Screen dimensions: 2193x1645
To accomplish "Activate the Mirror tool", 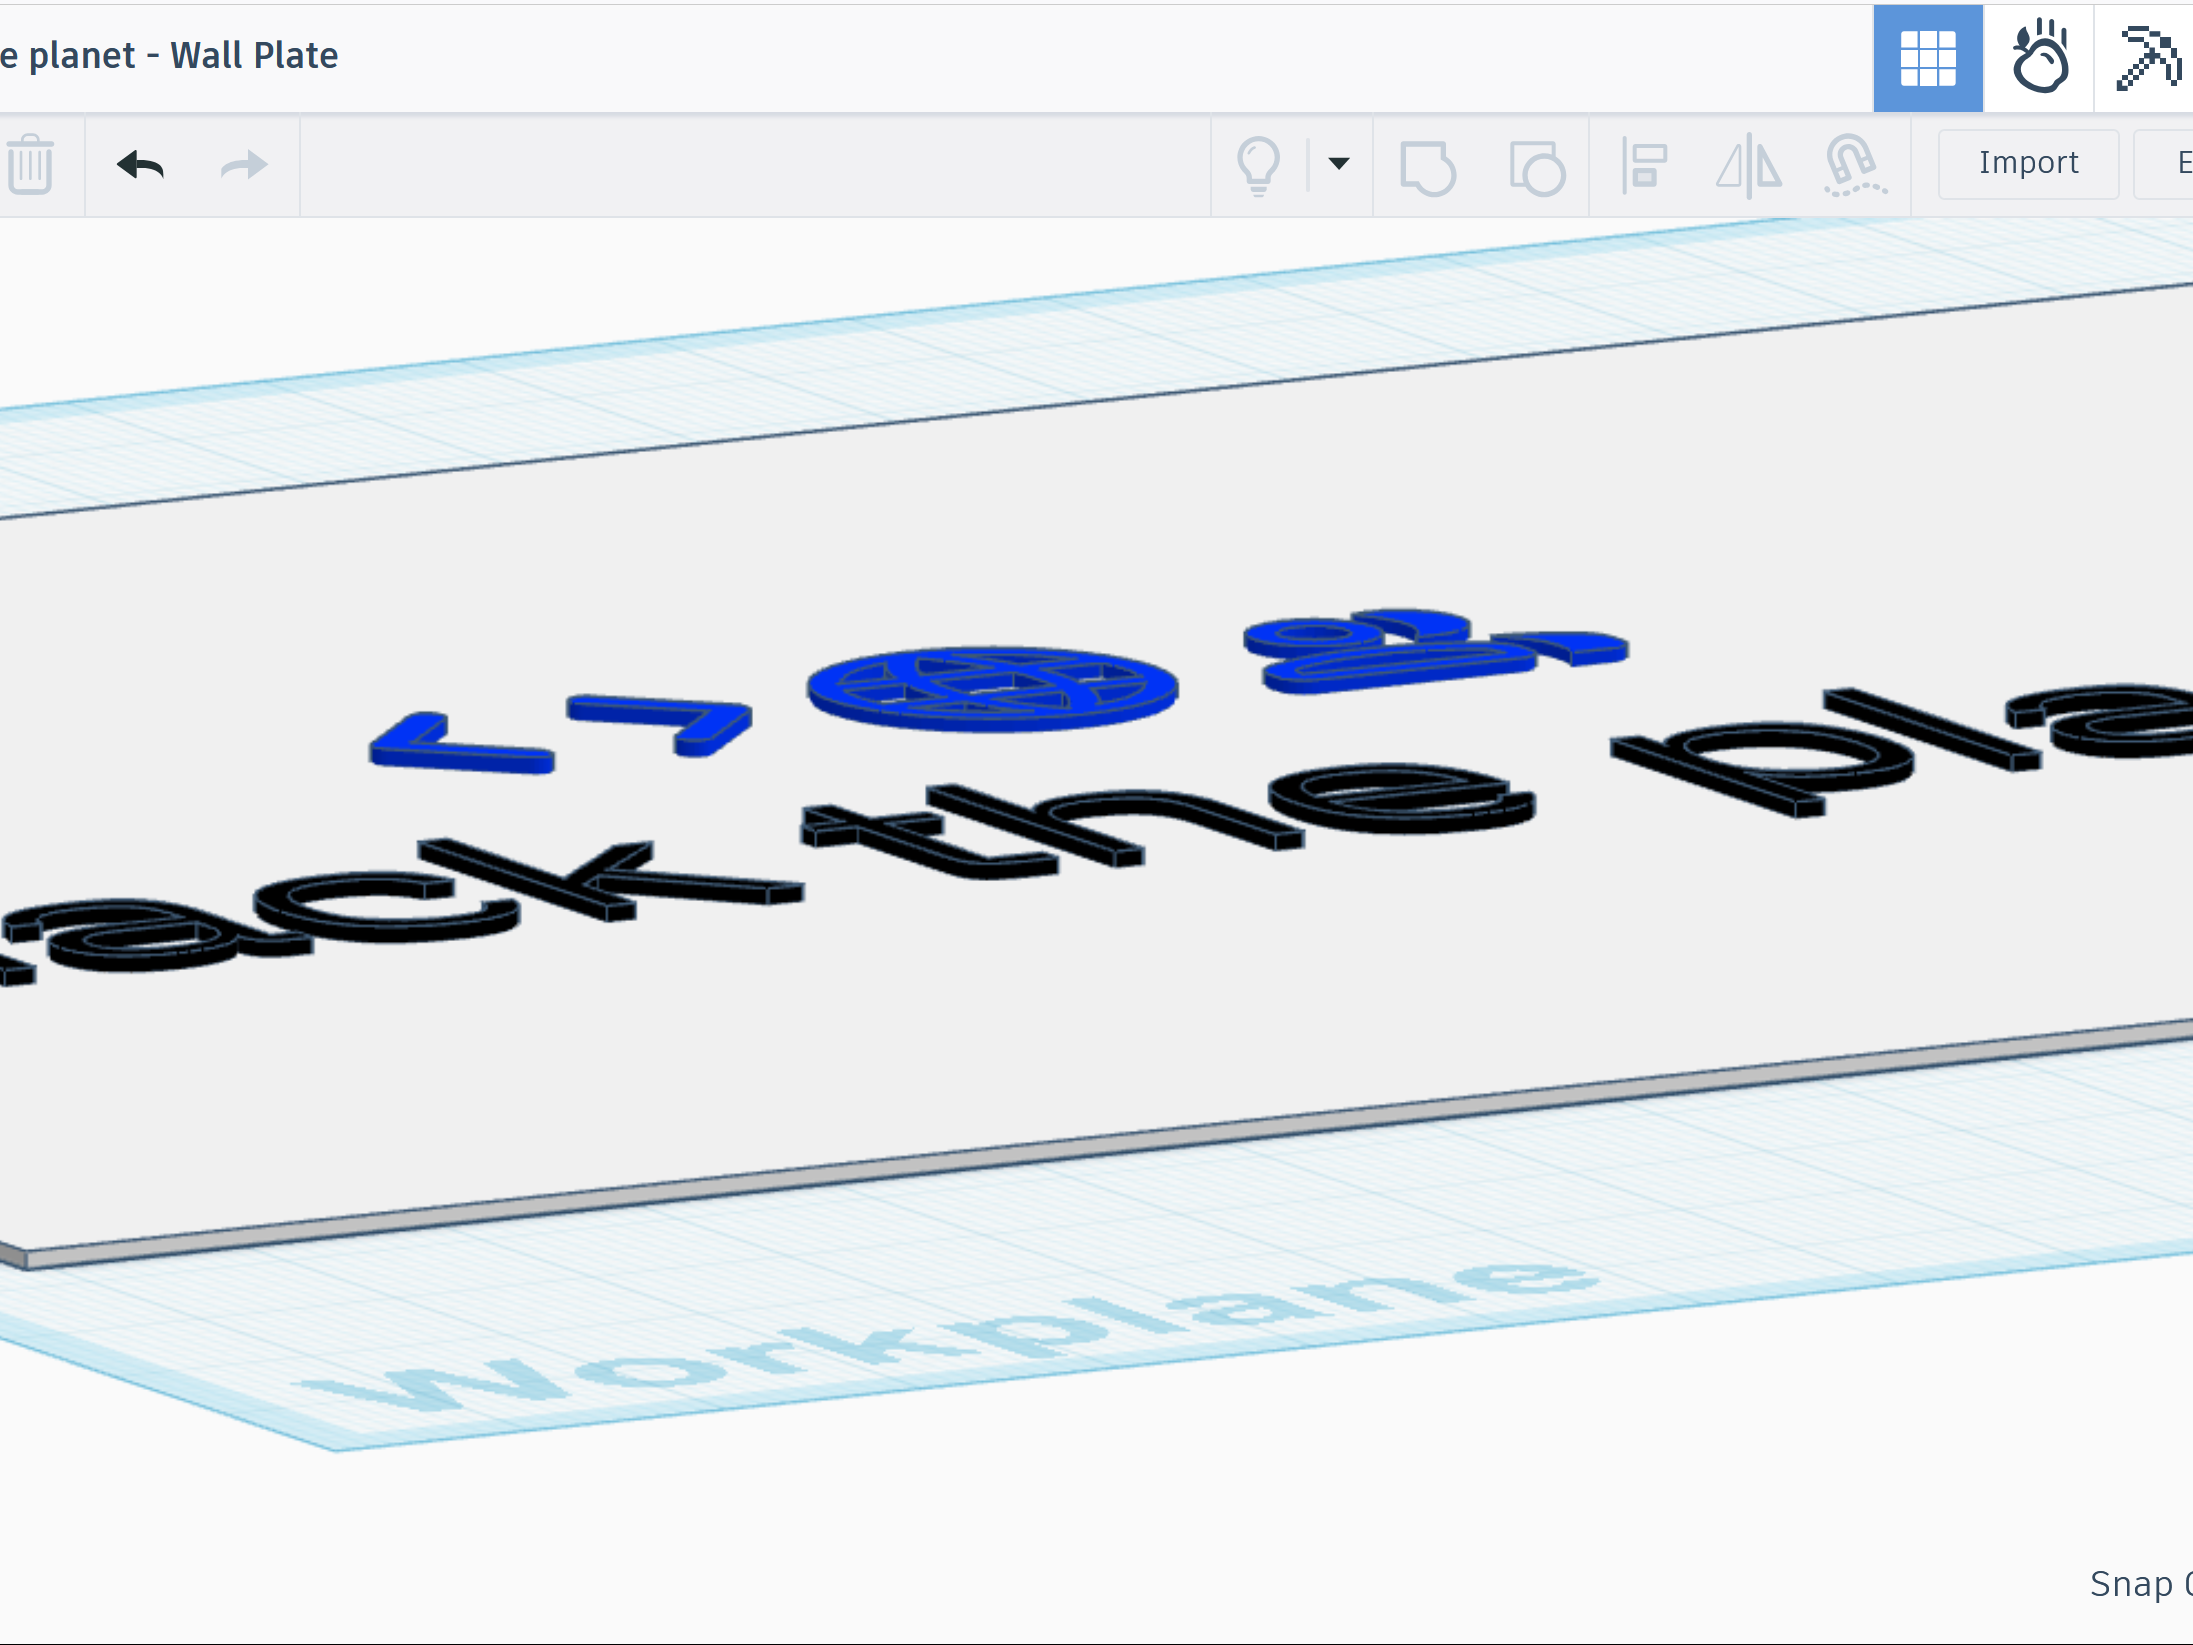I will tap(1749, 165).
